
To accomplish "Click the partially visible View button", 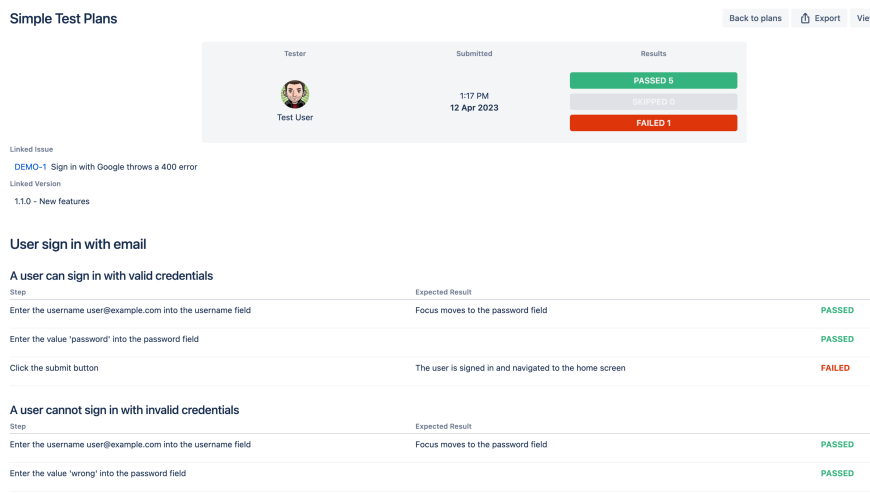I will 862,18.
